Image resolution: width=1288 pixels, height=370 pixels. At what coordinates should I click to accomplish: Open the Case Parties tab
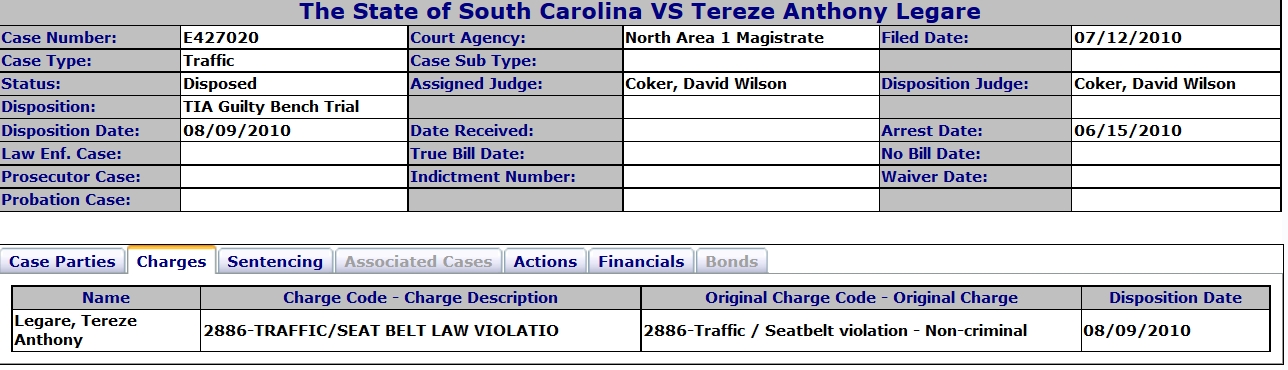pos(64,262)
